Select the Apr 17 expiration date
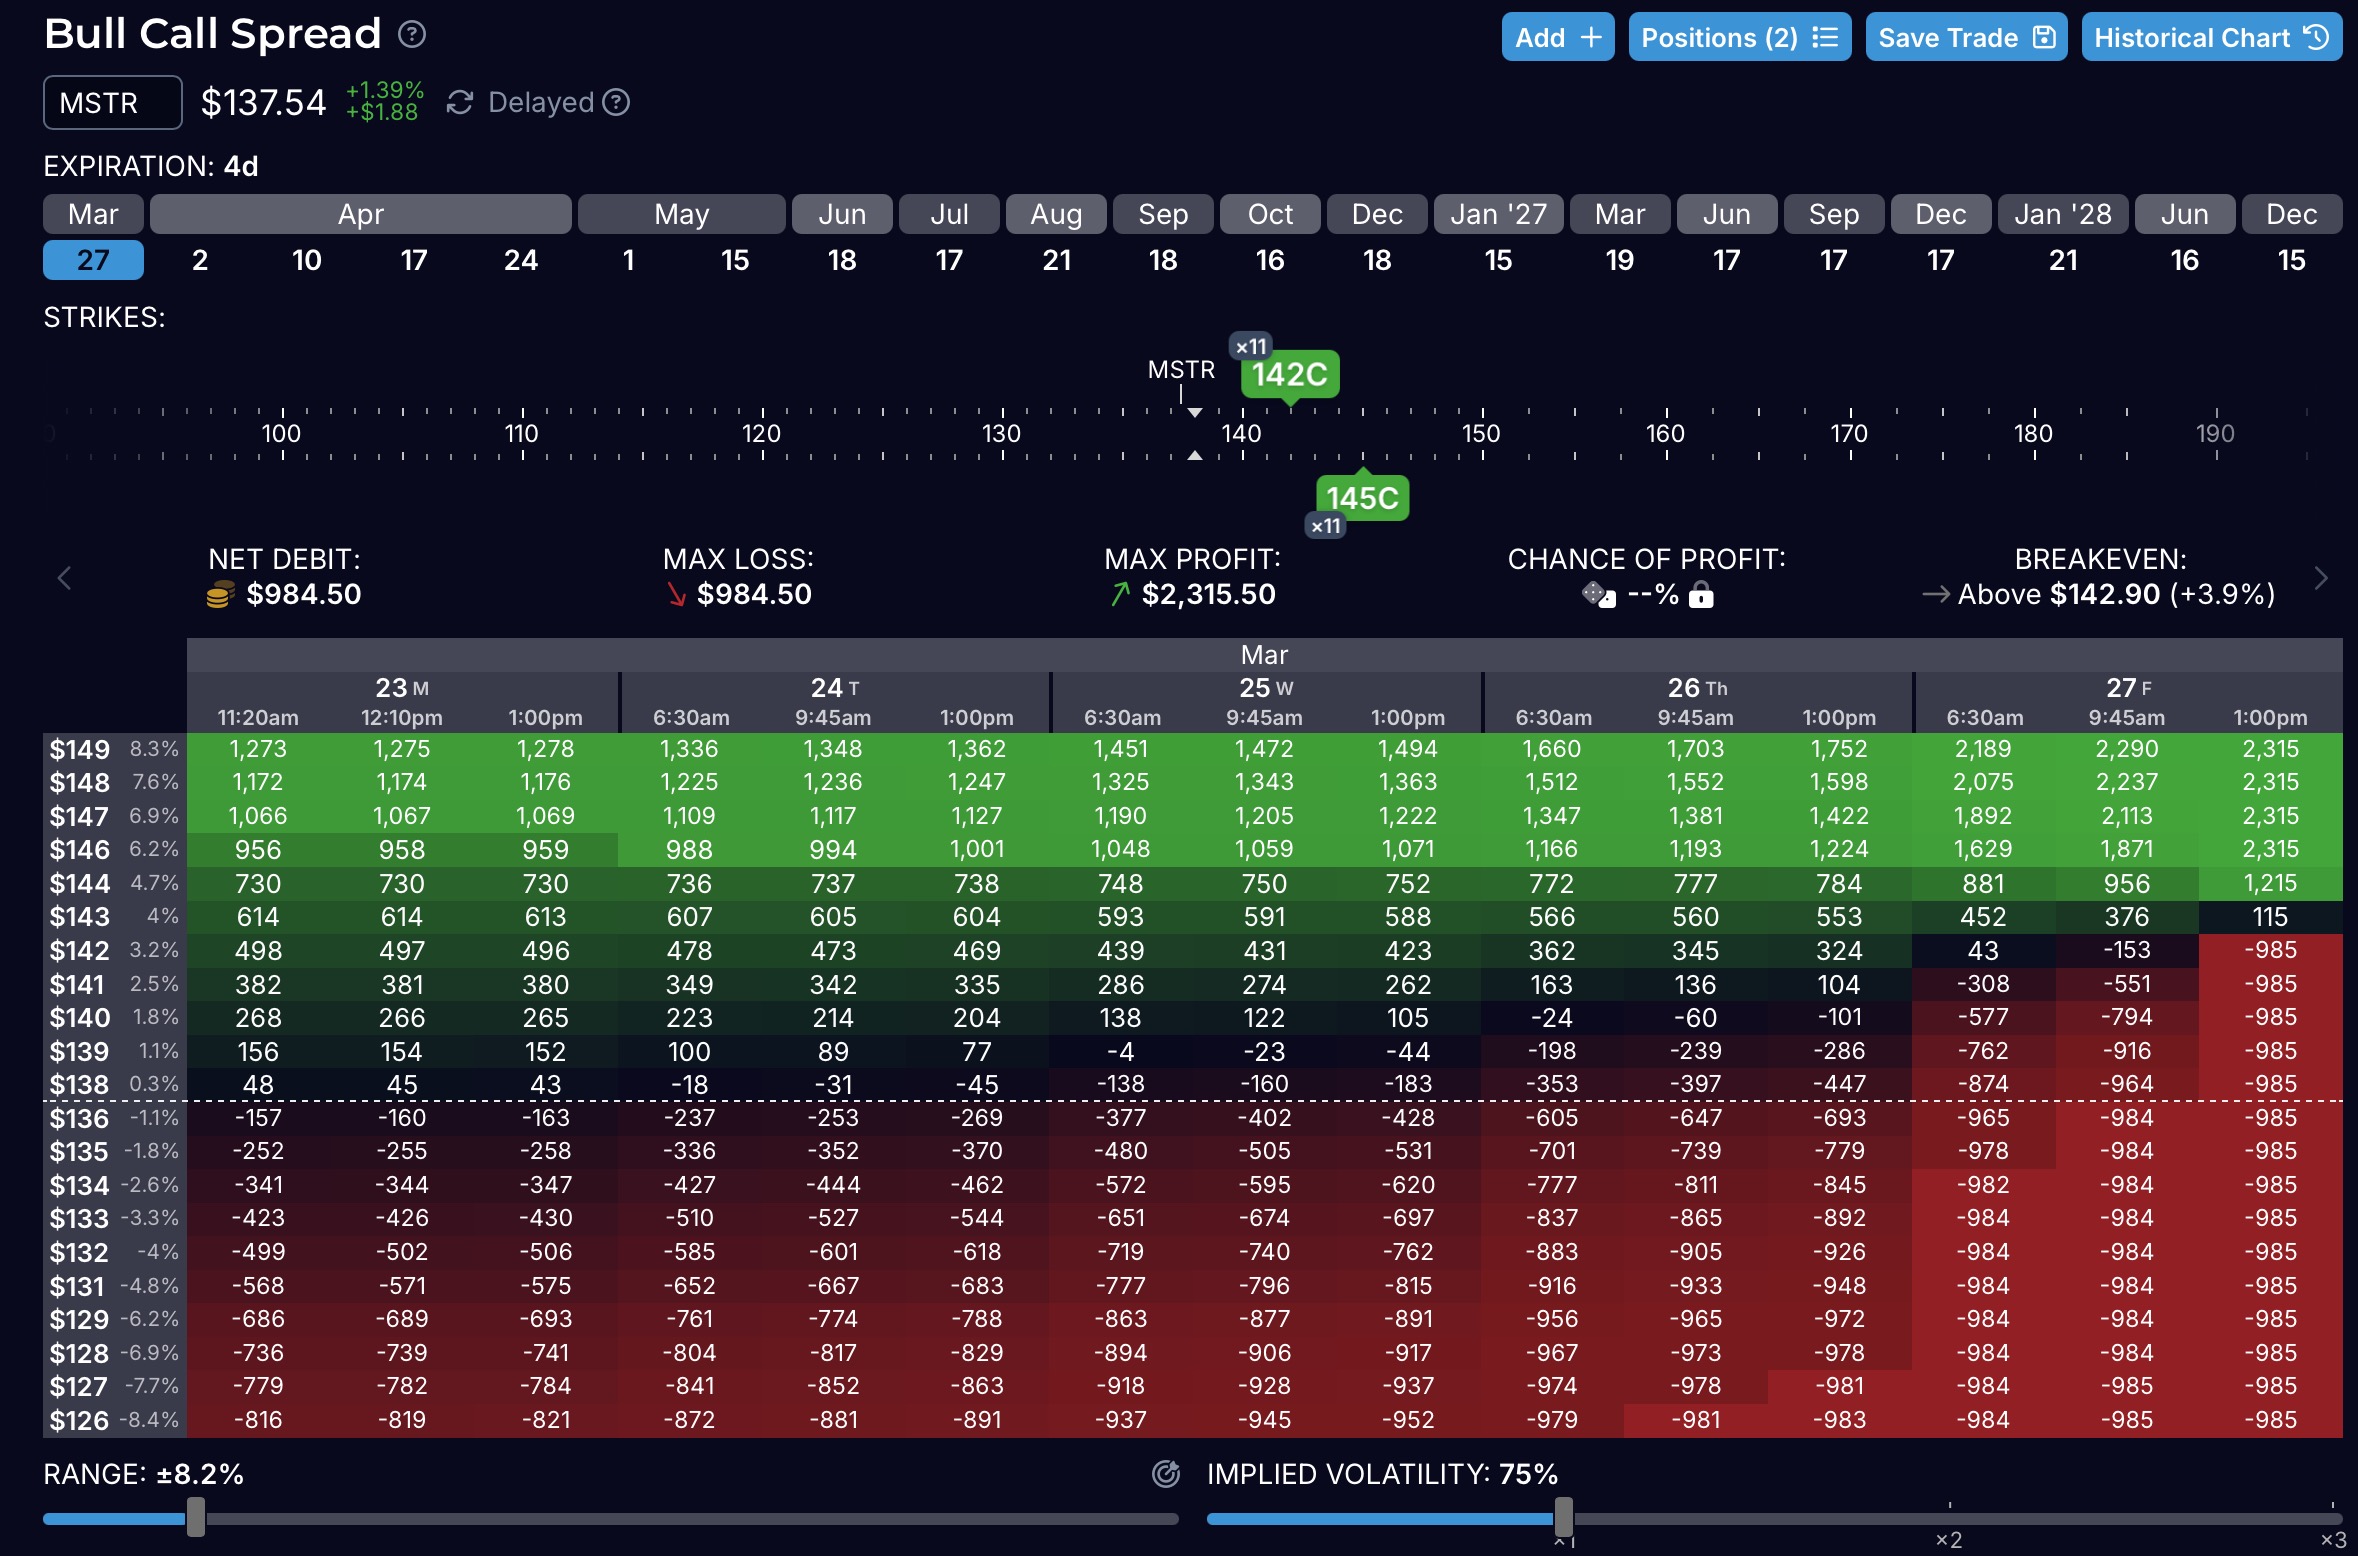This screenshot has height=1556, width=2358. pos(414,261)
